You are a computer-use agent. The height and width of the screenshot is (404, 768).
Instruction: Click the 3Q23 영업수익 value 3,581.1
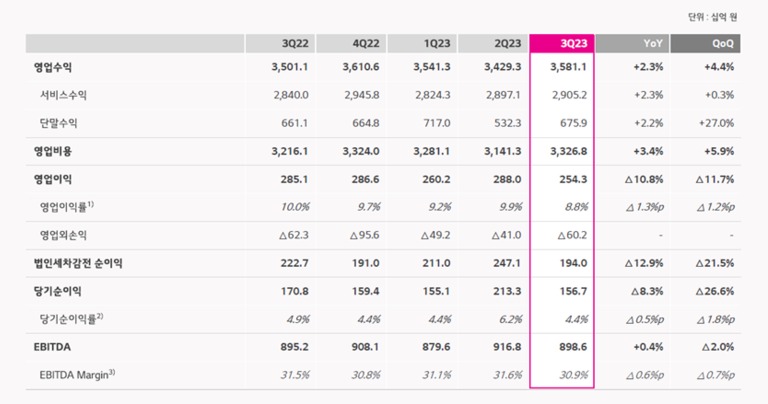click(566, 67)
